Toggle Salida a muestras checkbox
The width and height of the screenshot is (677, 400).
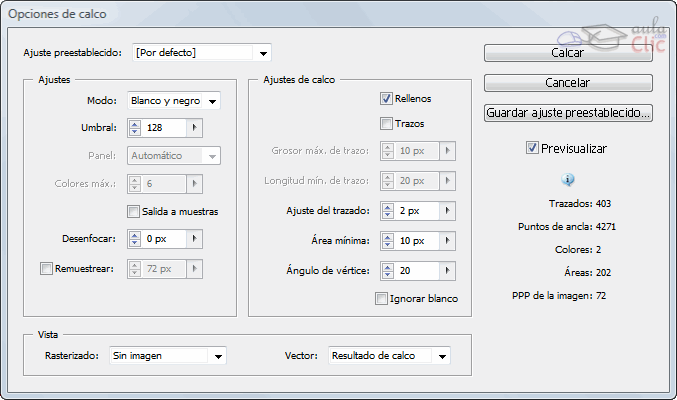pyautogui.click(x=133, y=211)
